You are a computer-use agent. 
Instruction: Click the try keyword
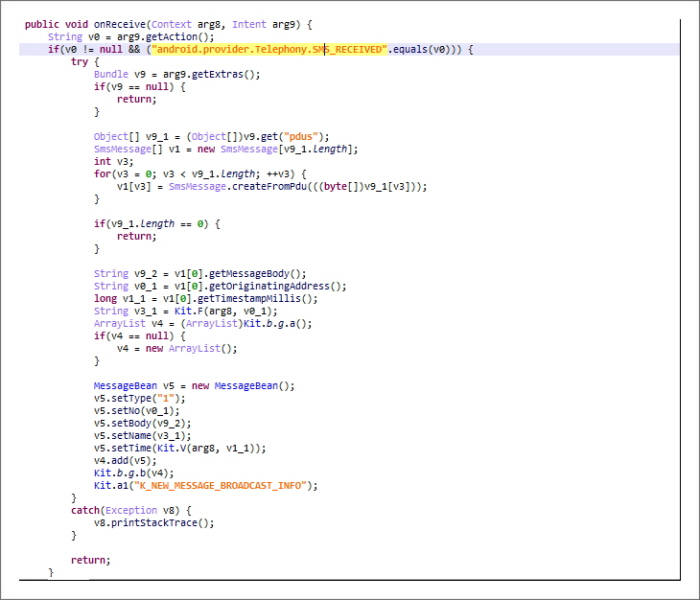point(79,62)
